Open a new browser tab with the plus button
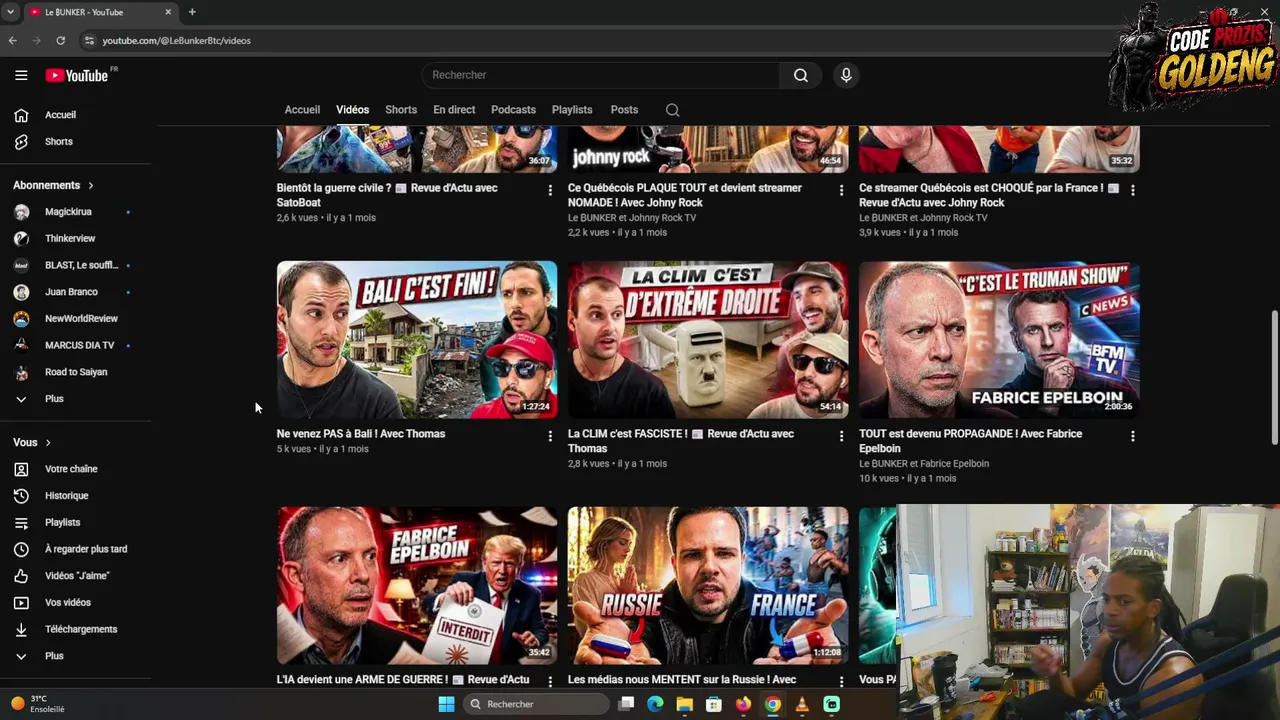Screen dimensions: 1280x720 [x=192, y=12]
